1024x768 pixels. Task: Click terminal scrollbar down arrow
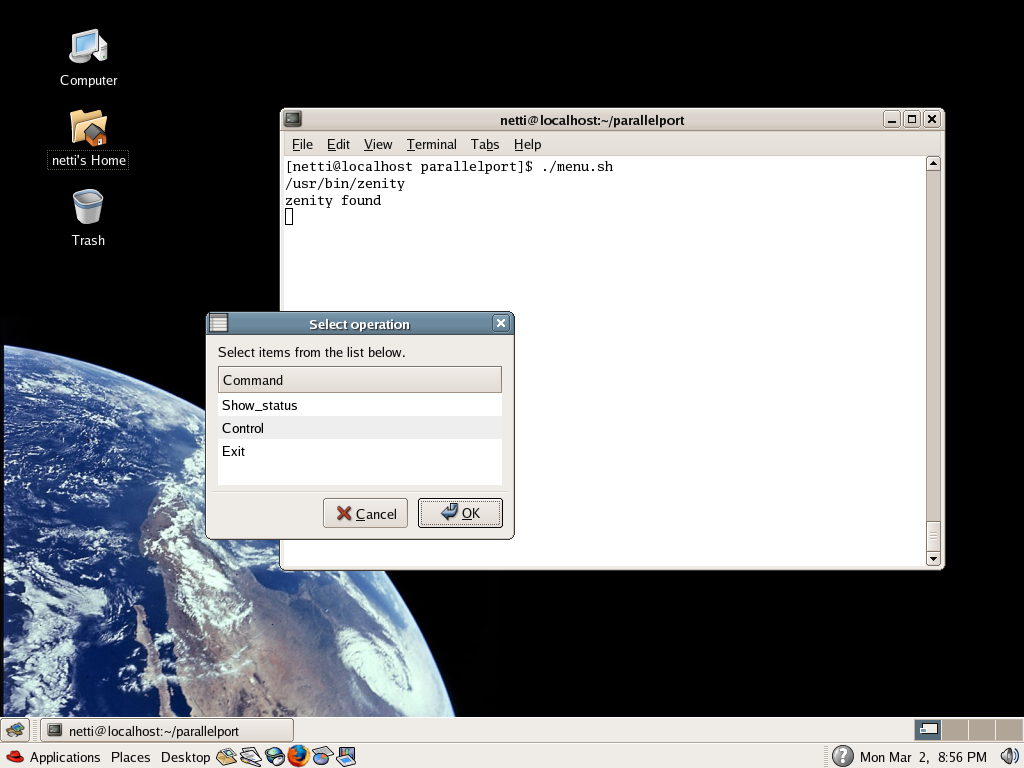click(x=933, y=558)
